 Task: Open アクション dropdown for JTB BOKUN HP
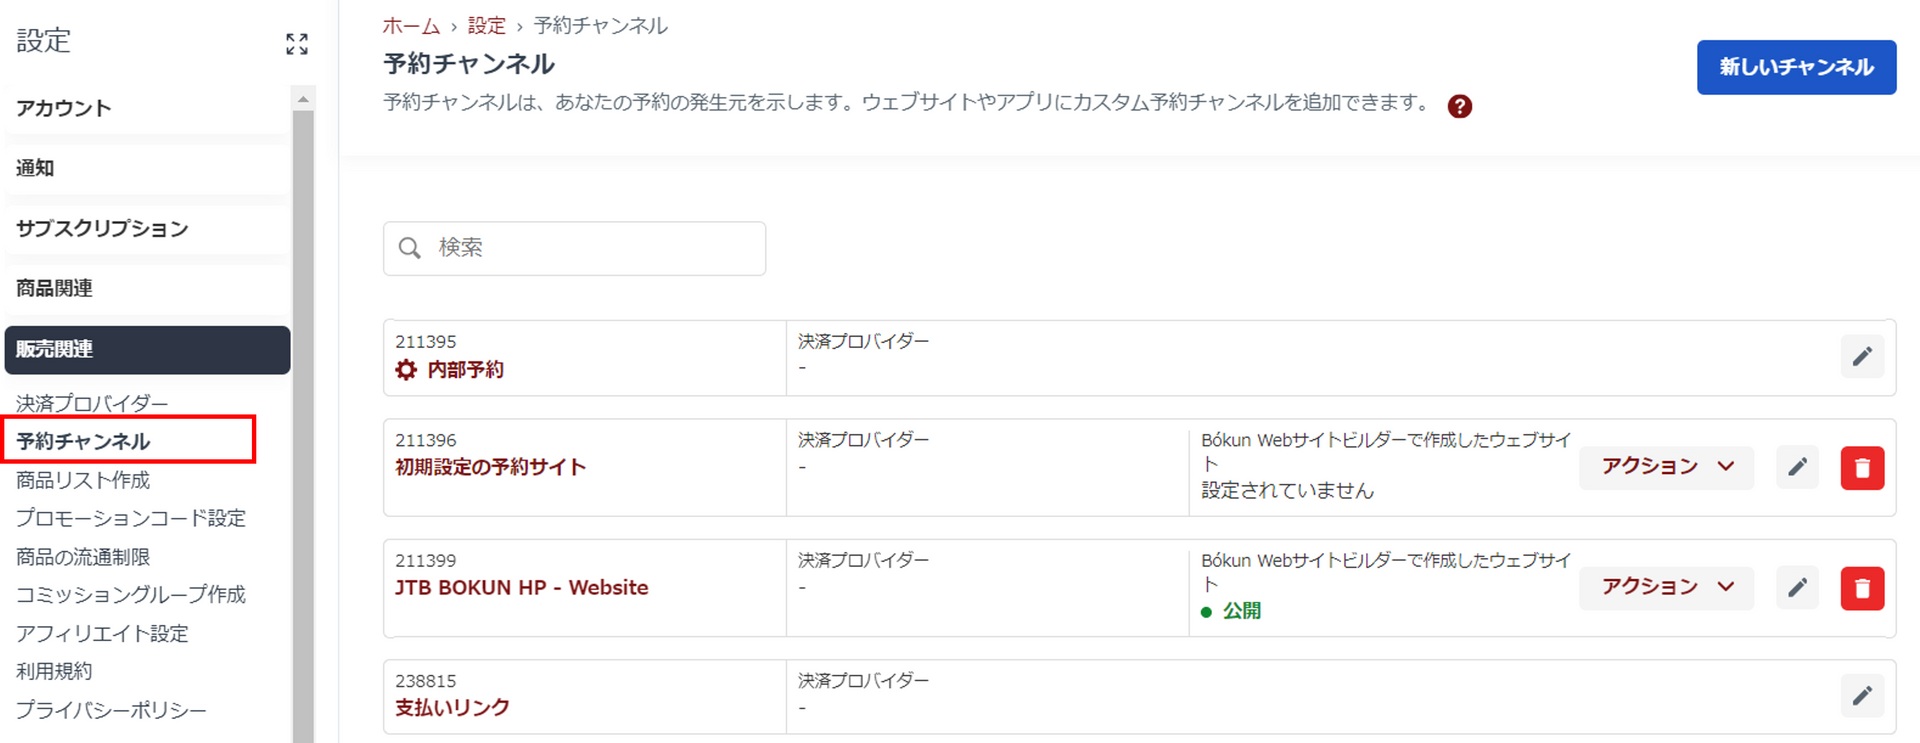[1666, 587]
